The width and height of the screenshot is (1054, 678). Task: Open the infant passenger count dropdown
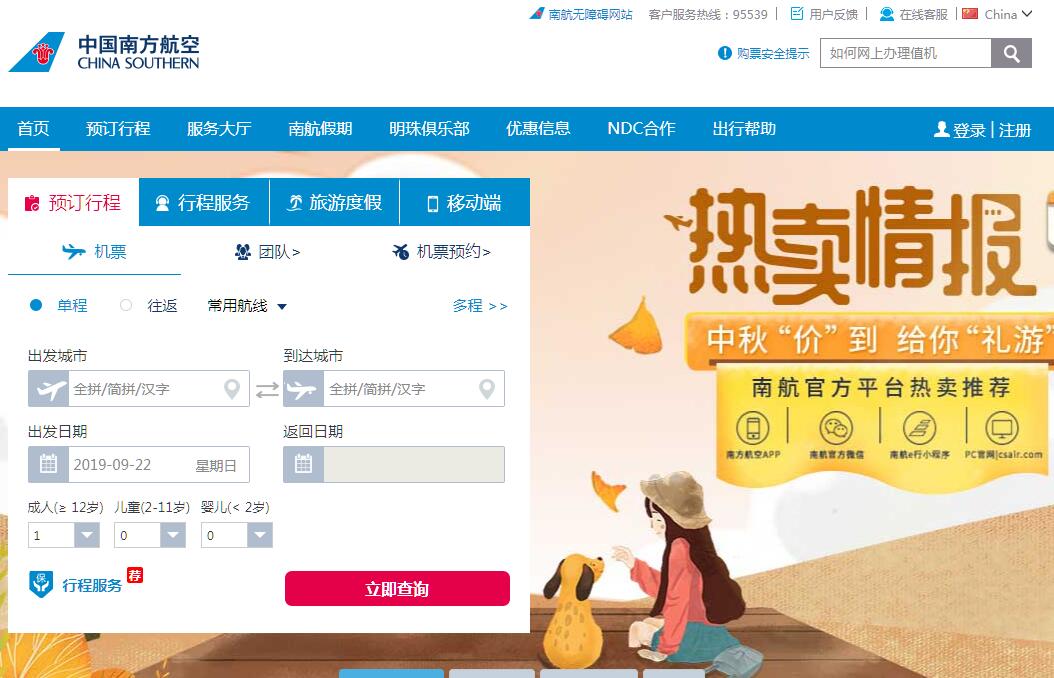point(259,536)
